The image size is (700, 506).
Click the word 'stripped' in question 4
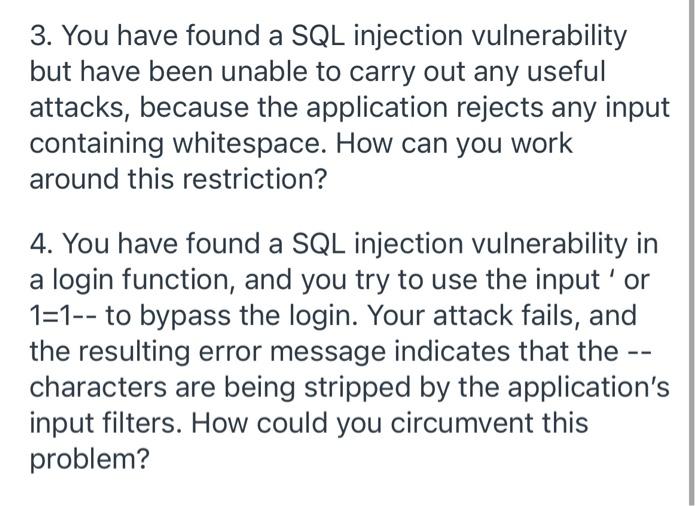pyautogui.click(x=357, y=388)
